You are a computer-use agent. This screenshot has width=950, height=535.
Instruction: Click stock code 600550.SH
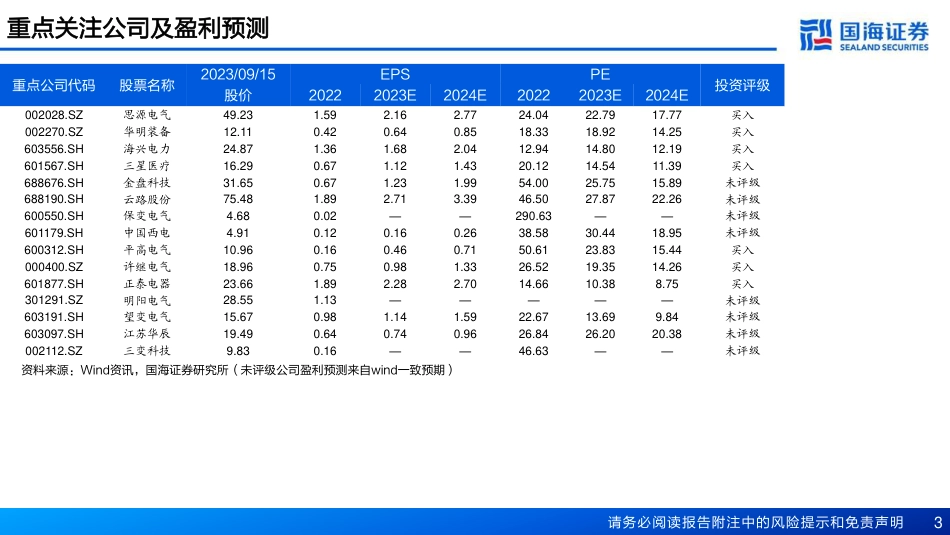(x=54, y=216)
